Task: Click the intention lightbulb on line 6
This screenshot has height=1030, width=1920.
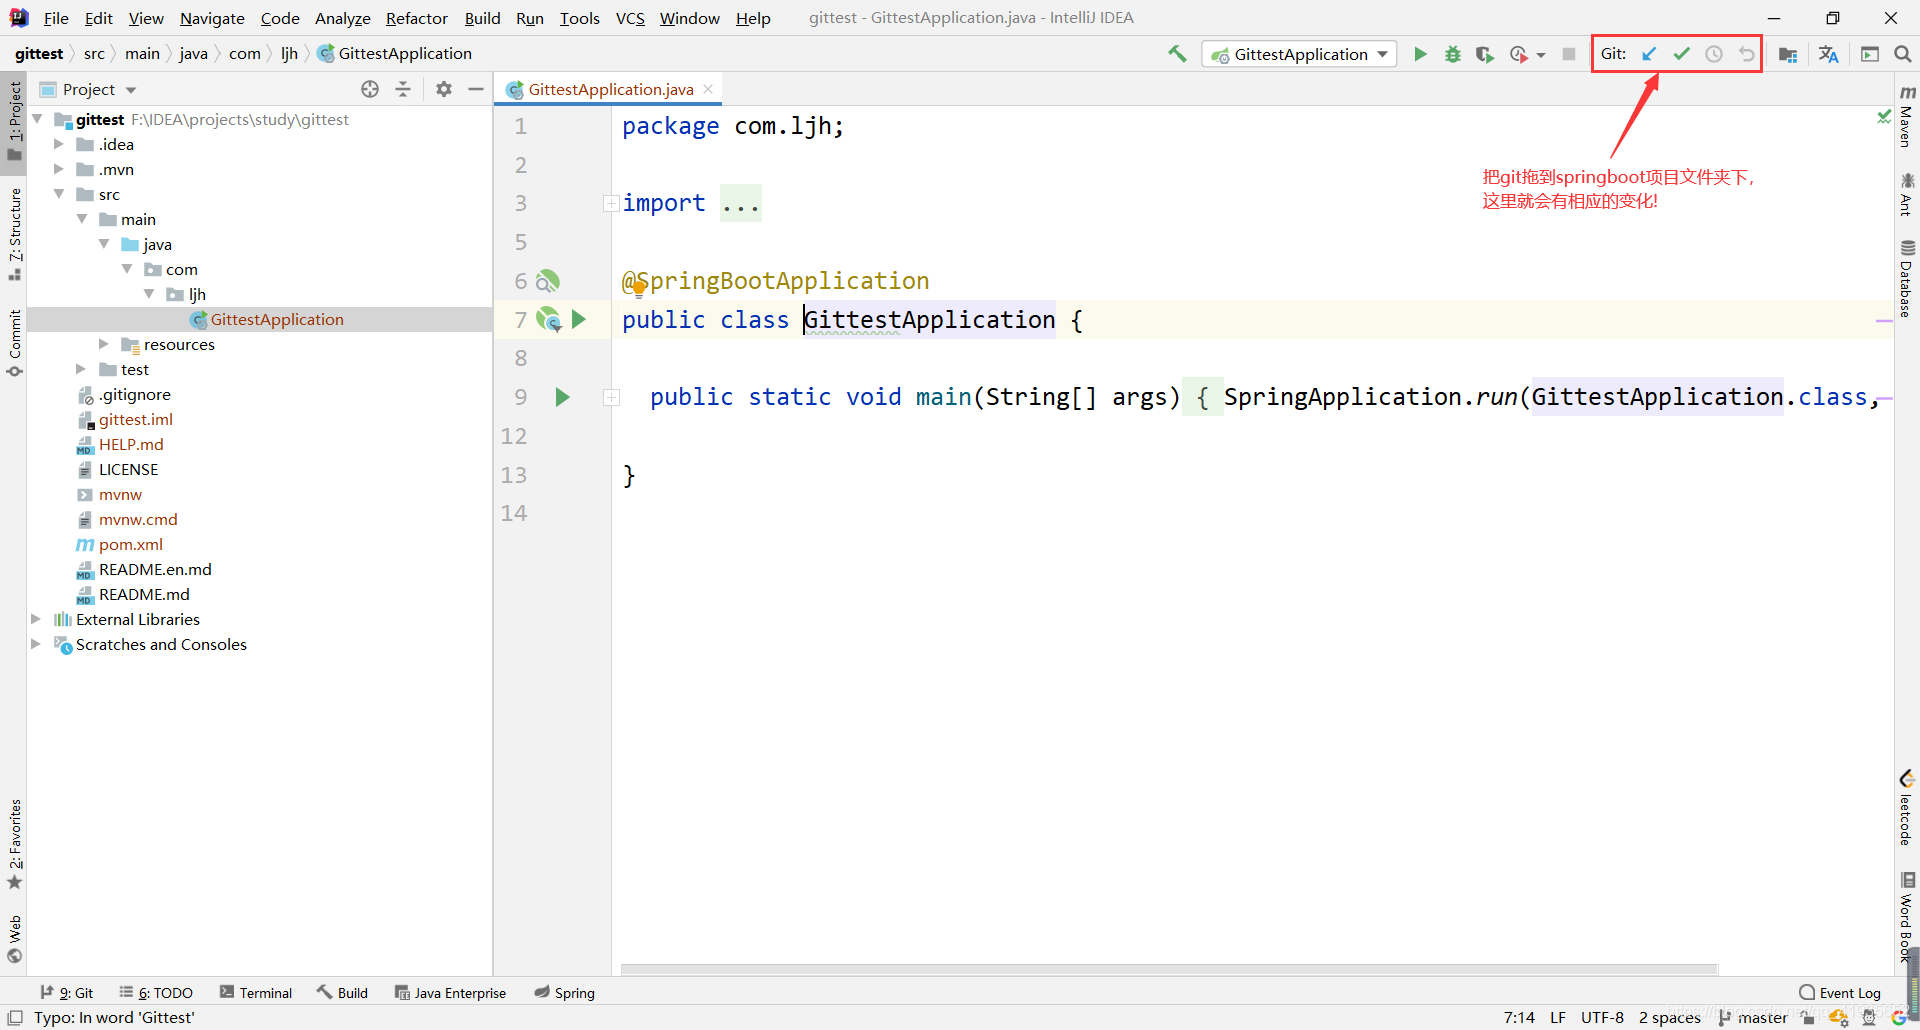Action: pyautogui.click(x=639, y=289)
